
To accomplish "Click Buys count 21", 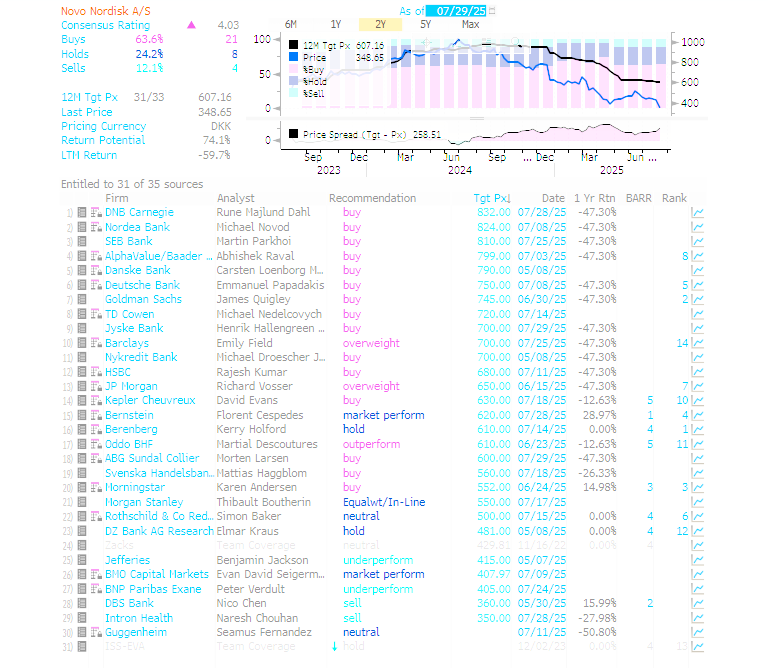I will click(x=231, y=39).
